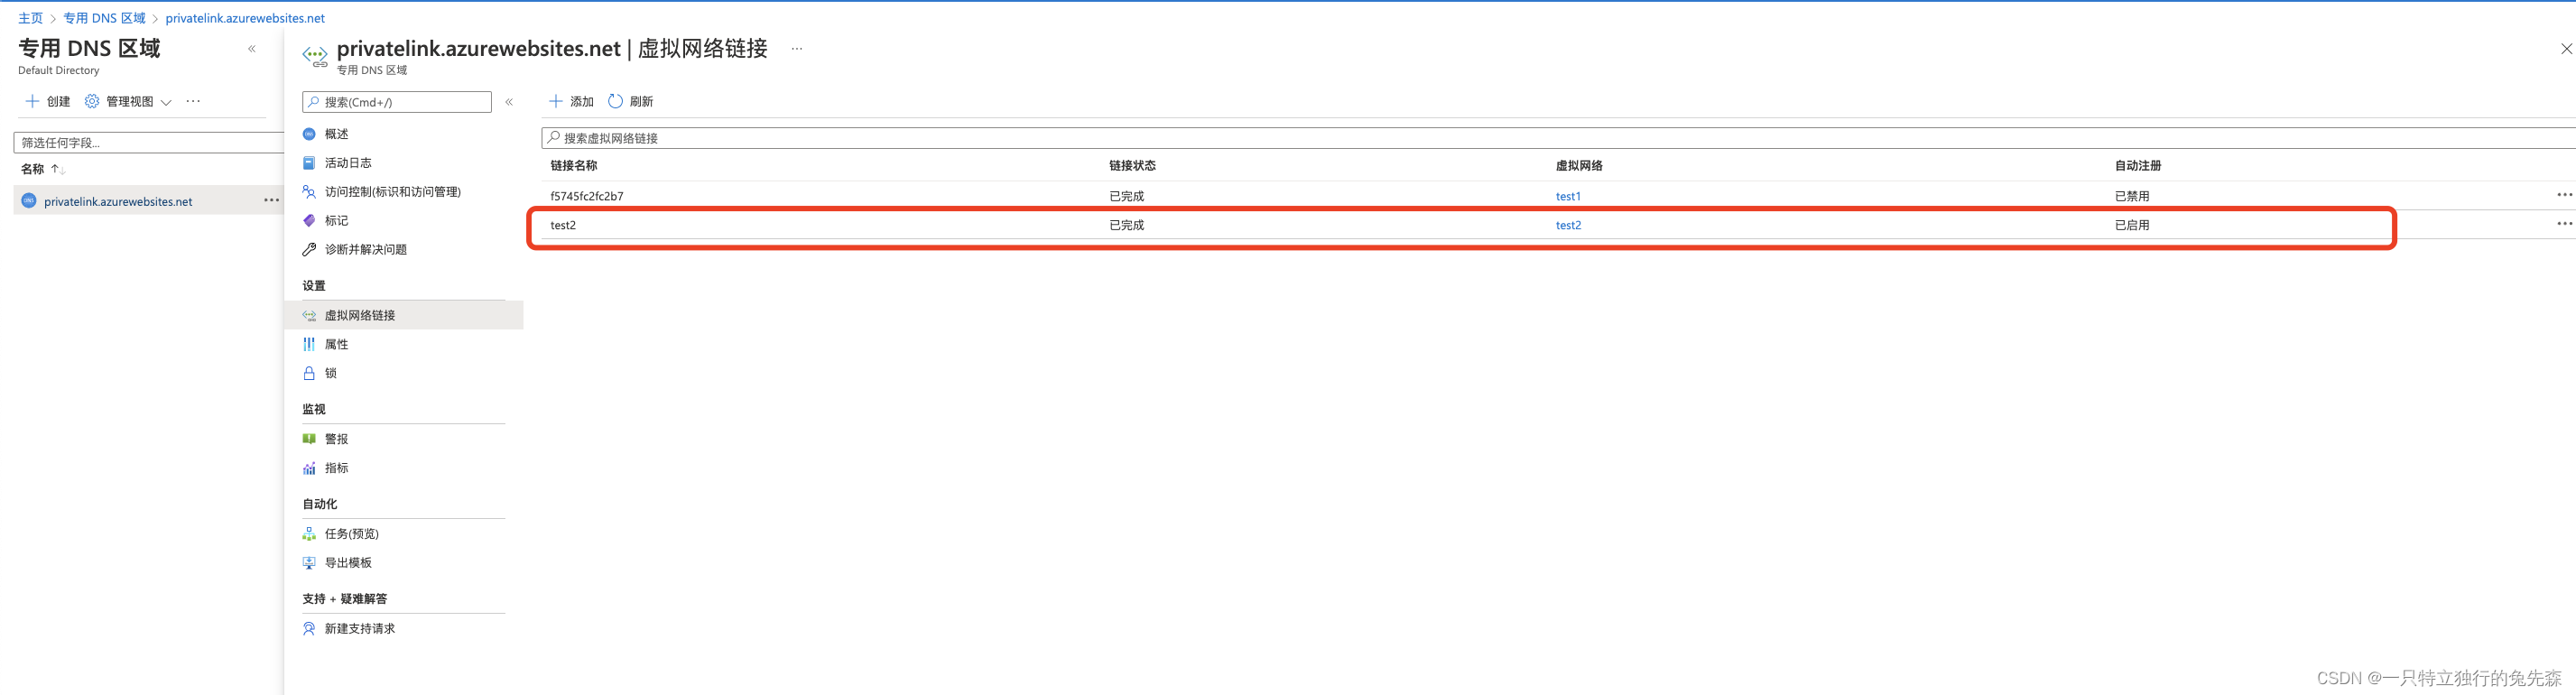
Task: Open 概述 in the resource menu
Action: click(336, 134)
